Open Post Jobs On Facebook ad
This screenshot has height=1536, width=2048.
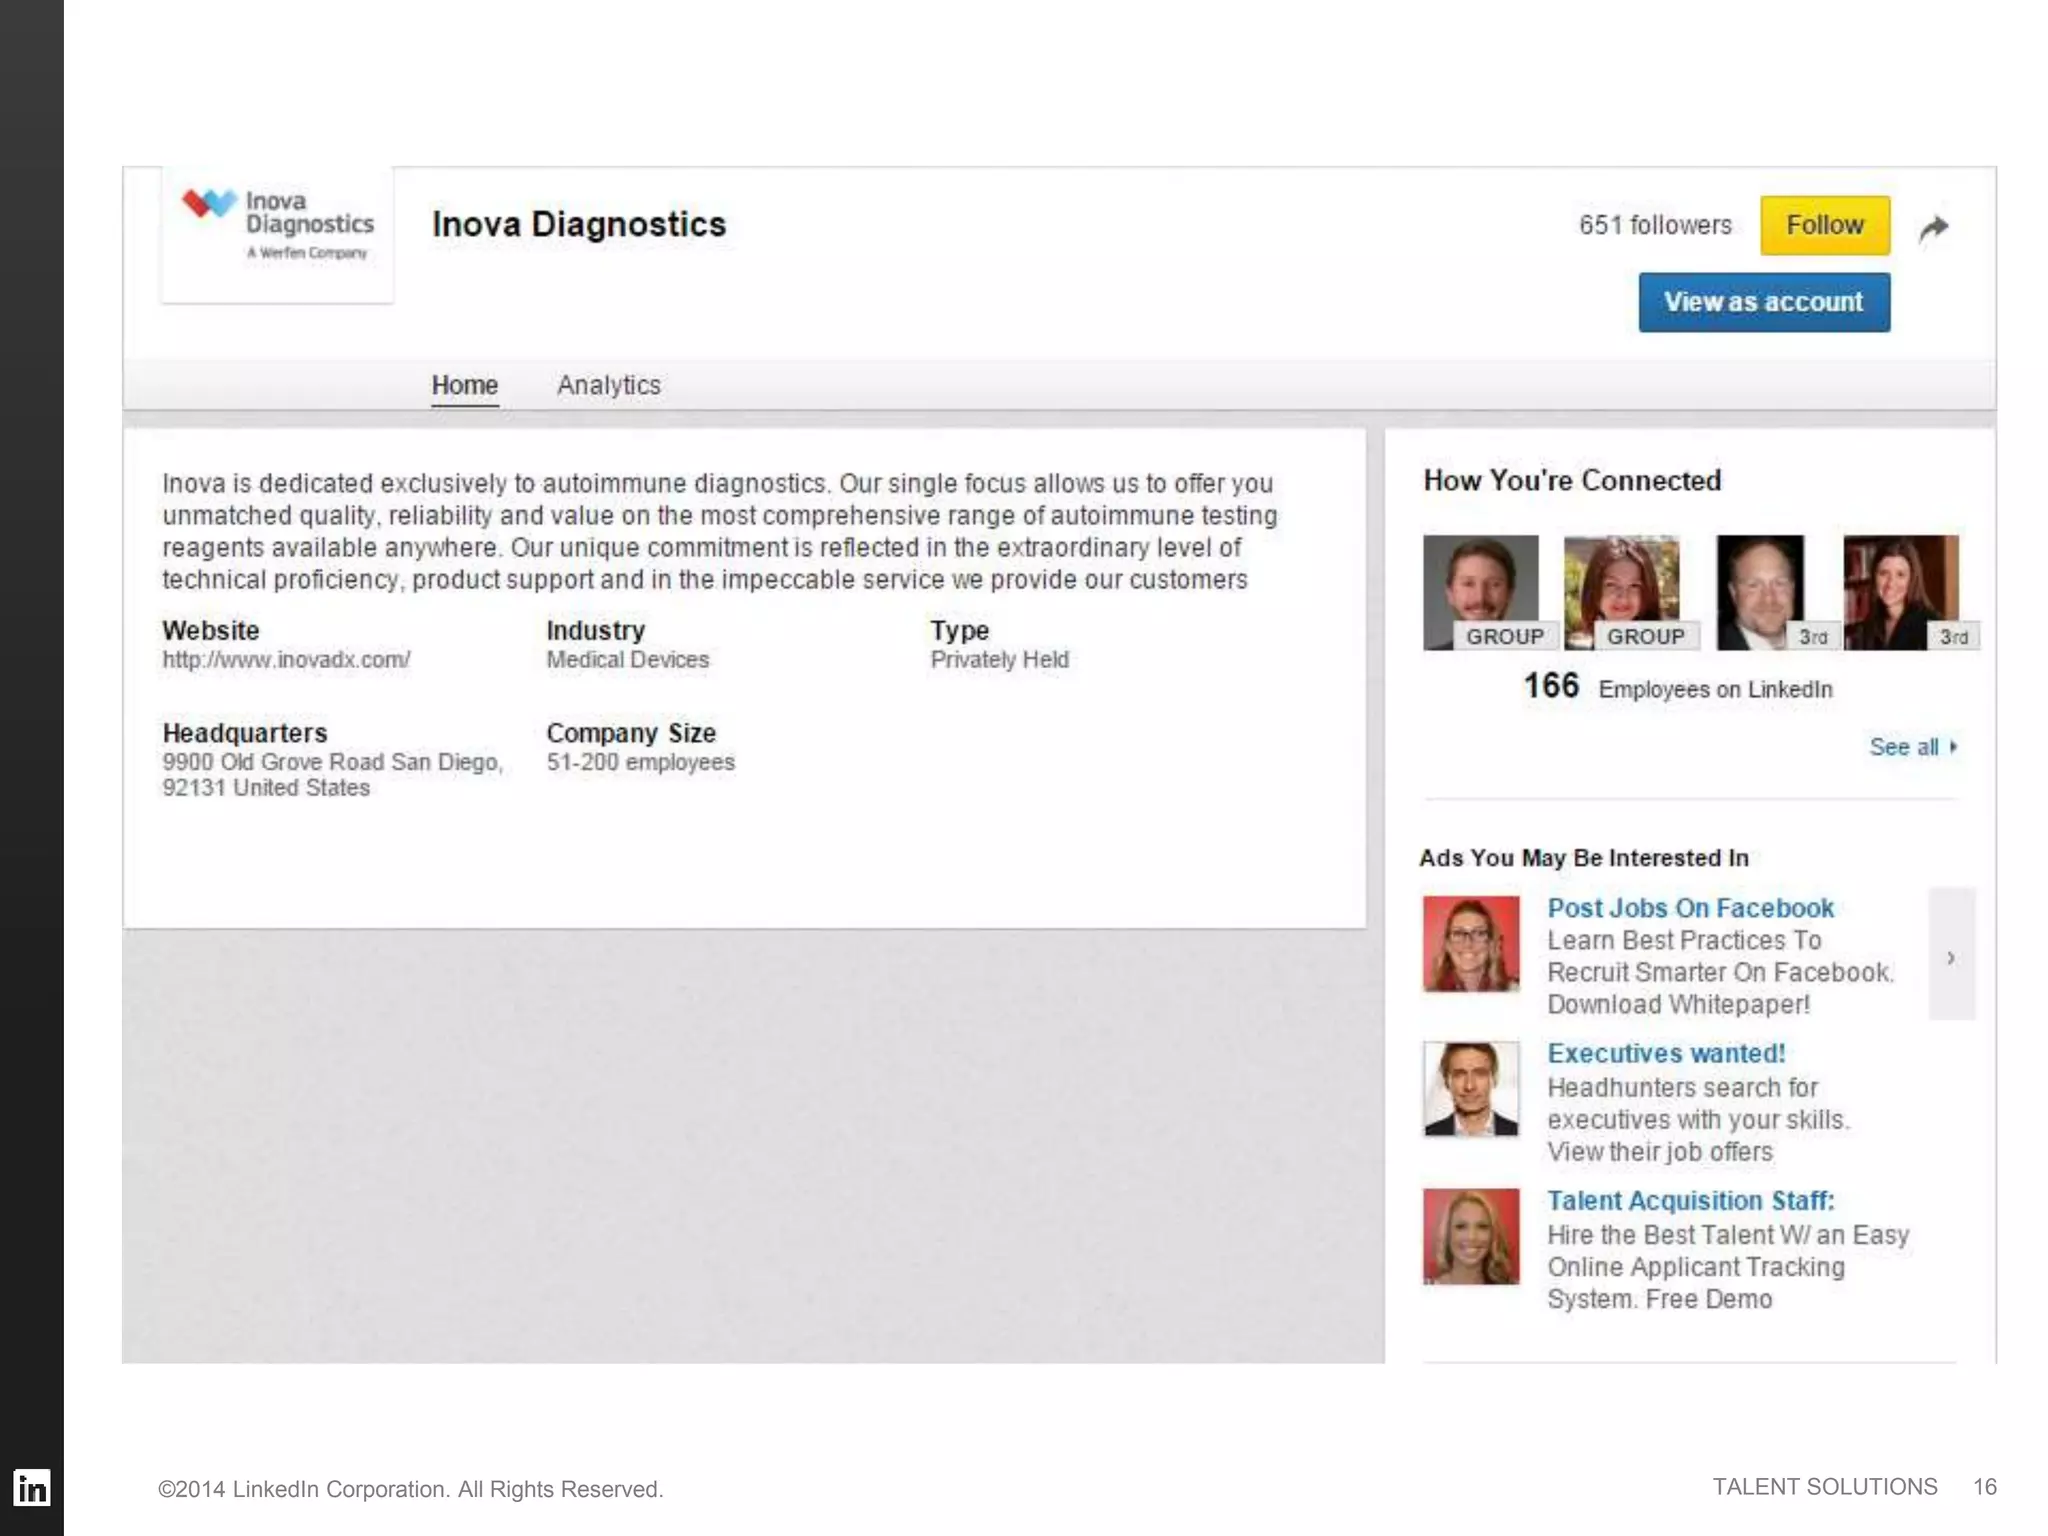[1690, 908]
